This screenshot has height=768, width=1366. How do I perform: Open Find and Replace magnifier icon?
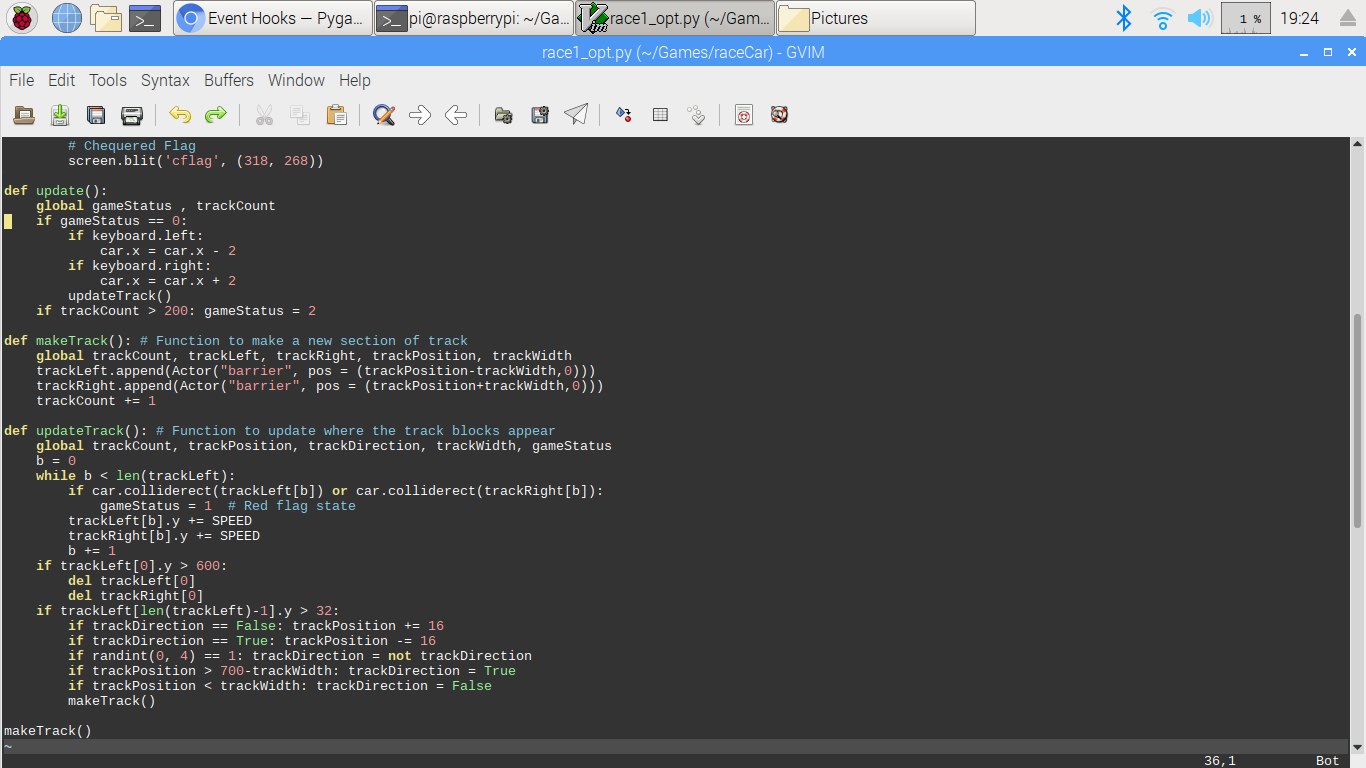pyautogui.click(x=384, y=115)
